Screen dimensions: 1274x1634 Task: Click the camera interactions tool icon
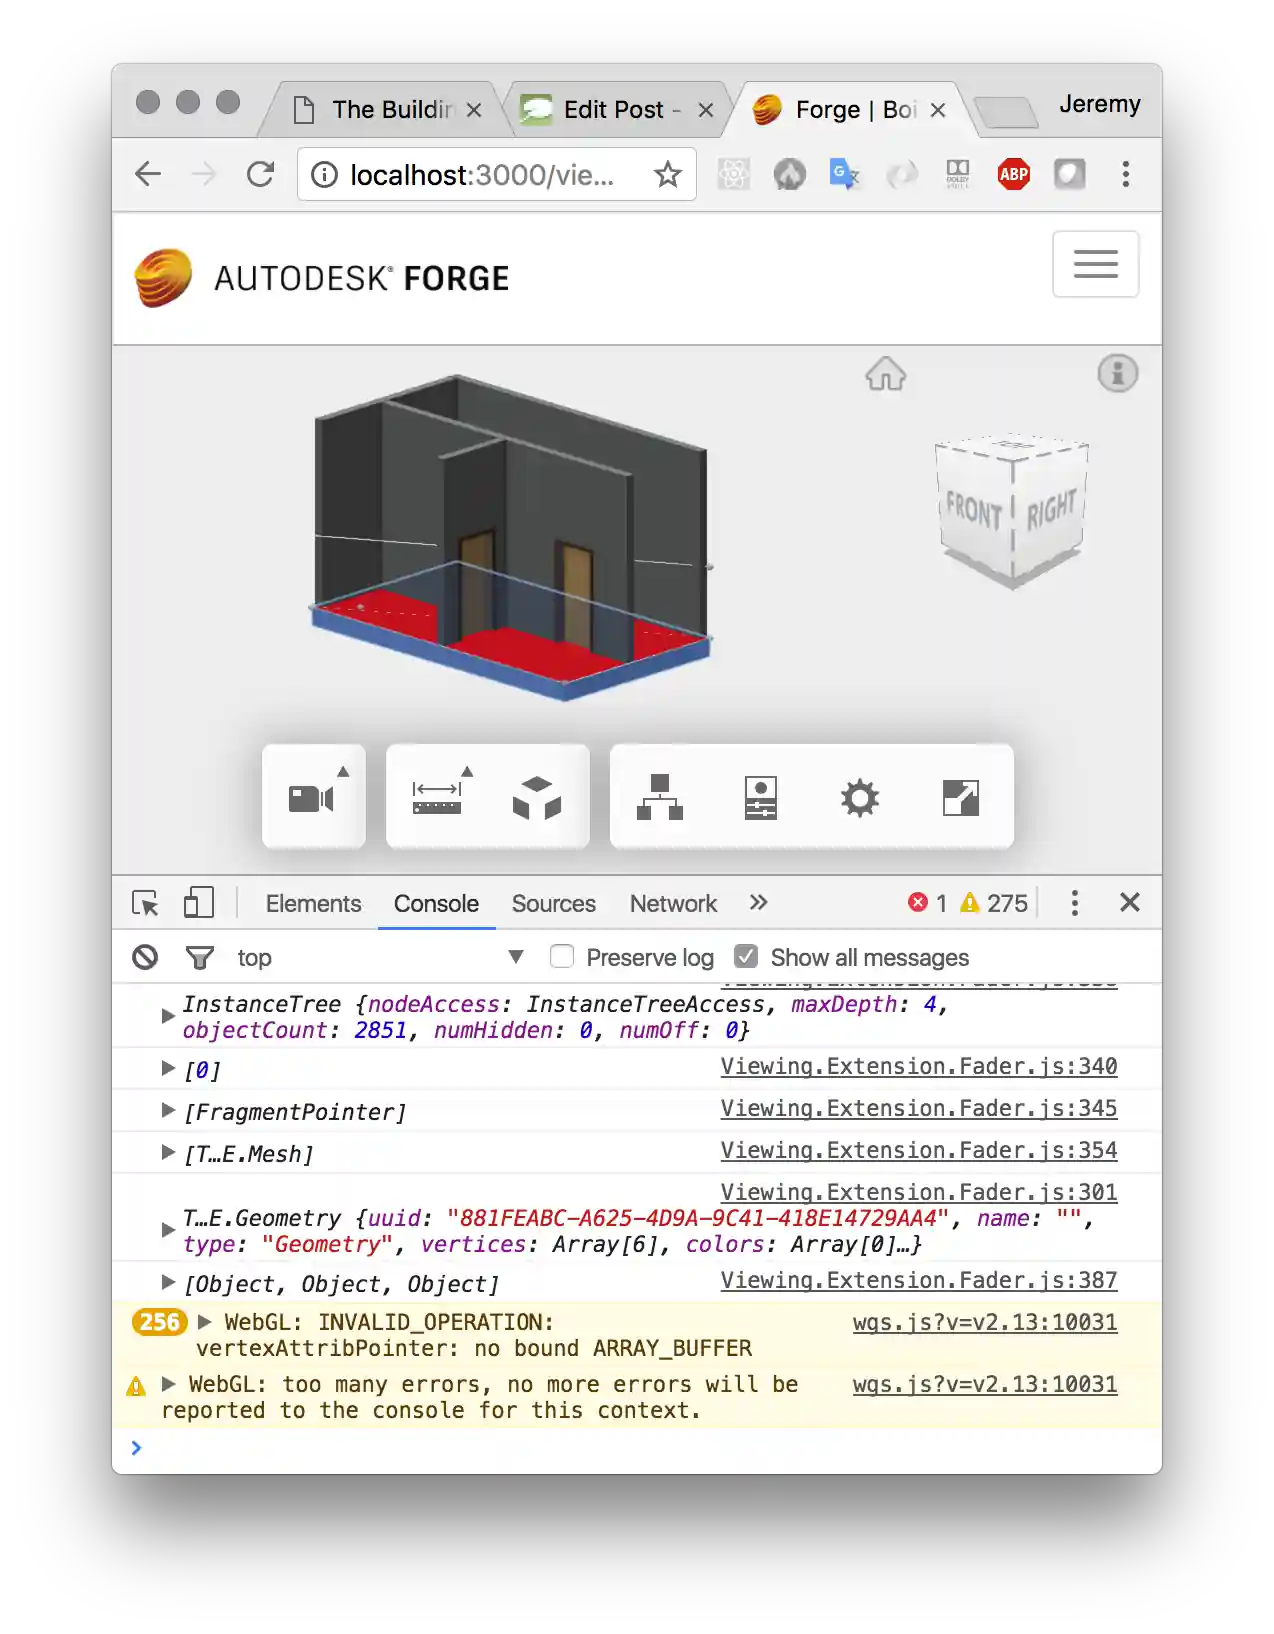[311, 798]
